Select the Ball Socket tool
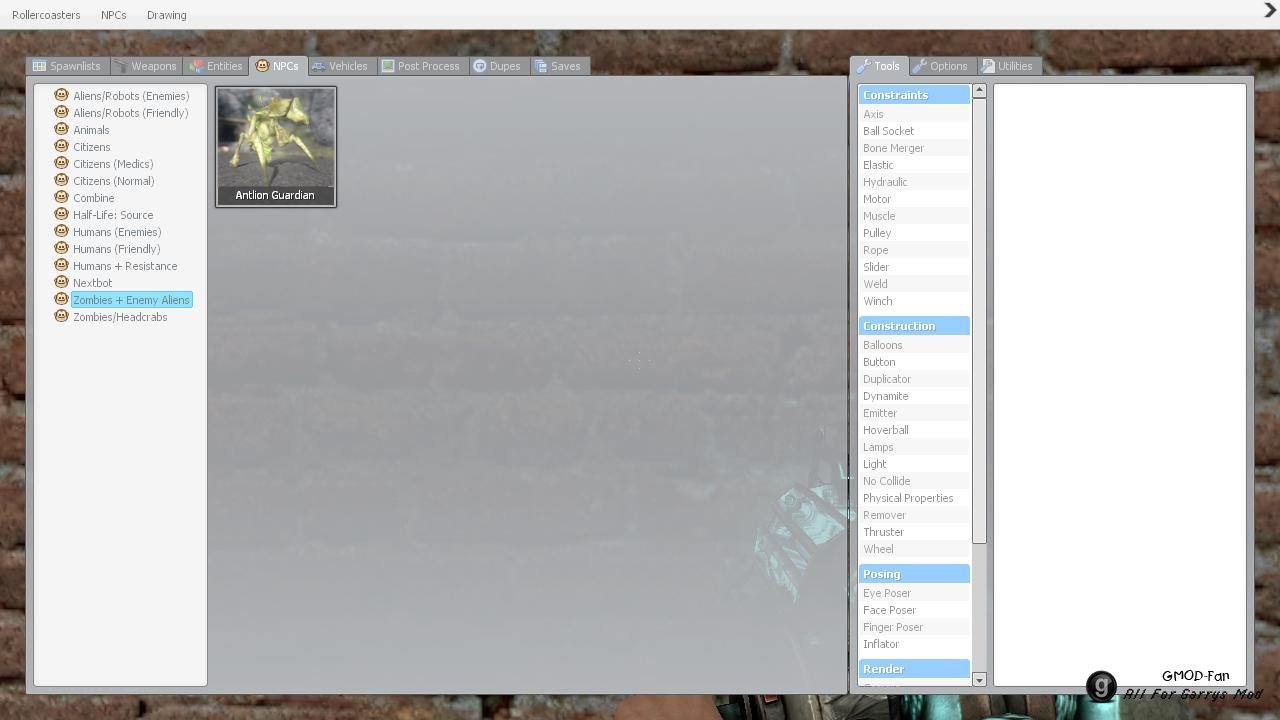The width and height of the screenshot is (1280, 720). tap(914, 131)
